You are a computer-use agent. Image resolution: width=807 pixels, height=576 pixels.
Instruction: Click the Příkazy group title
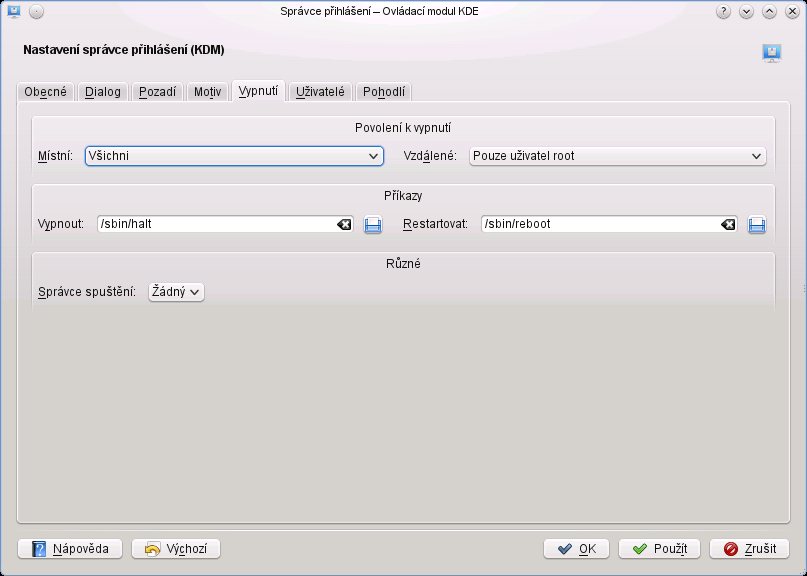(403, 196)
